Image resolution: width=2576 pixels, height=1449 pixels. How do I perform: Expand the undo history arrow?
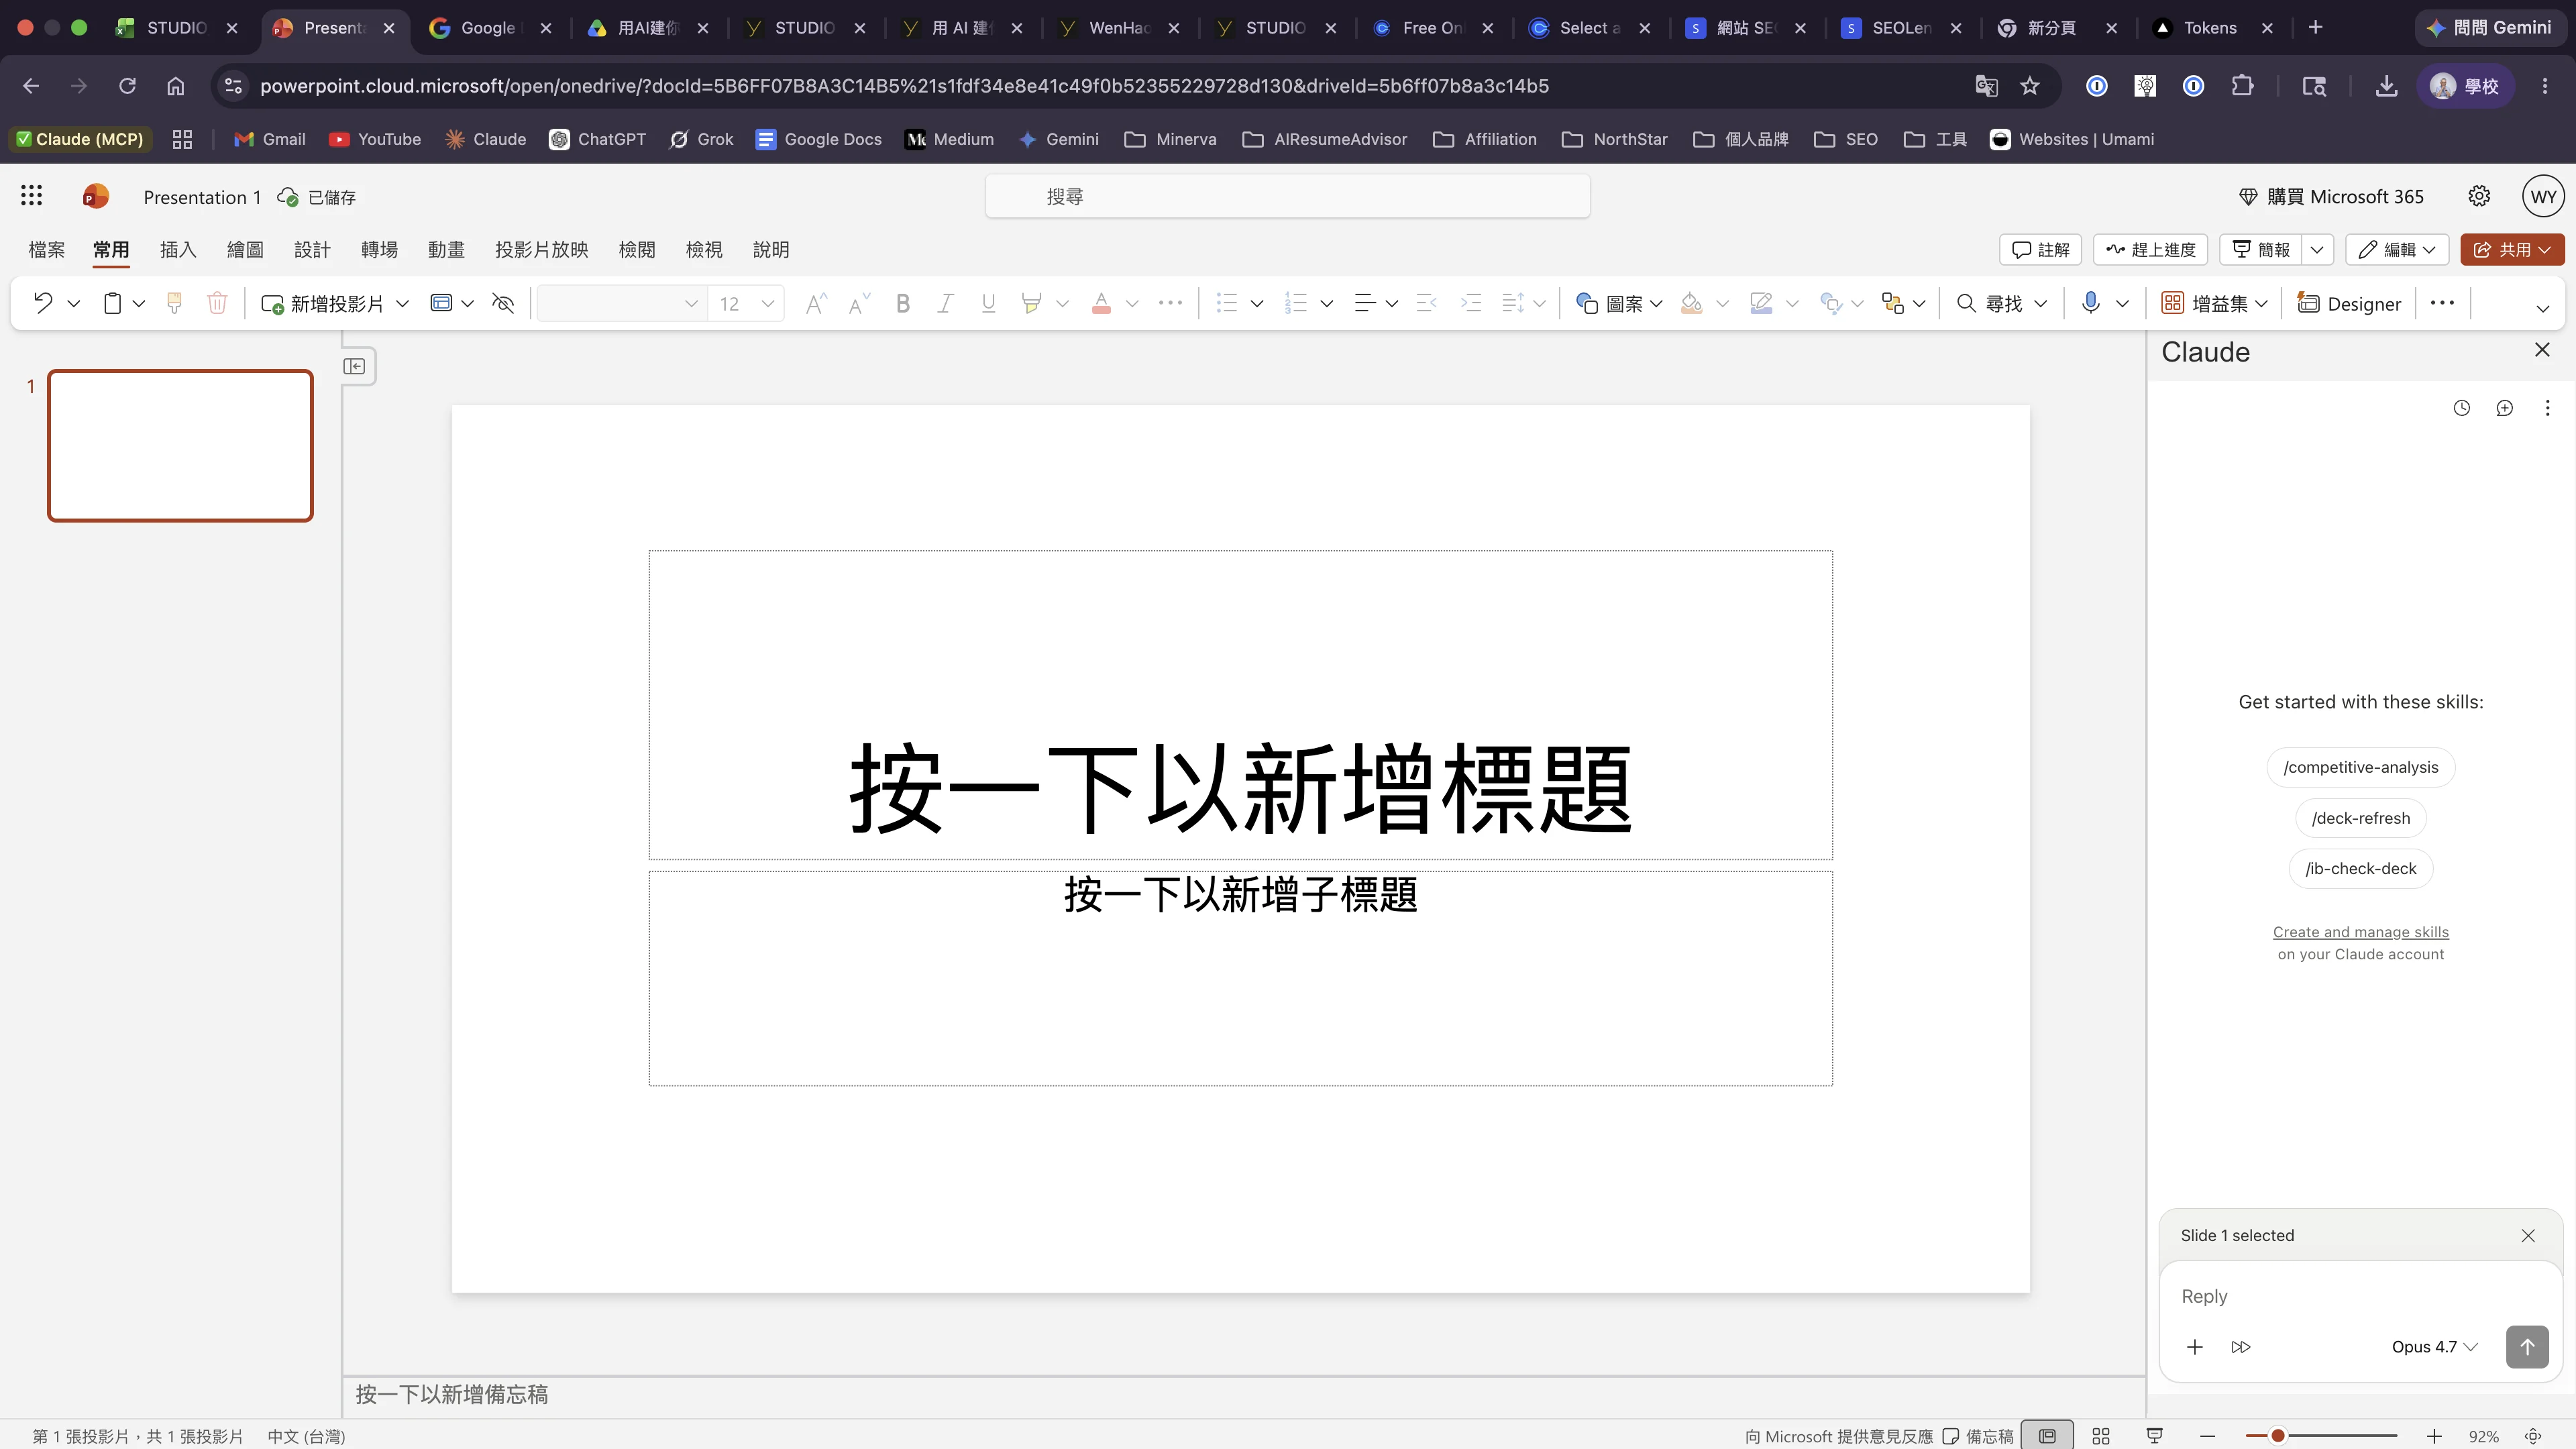(x=73, y=303)
